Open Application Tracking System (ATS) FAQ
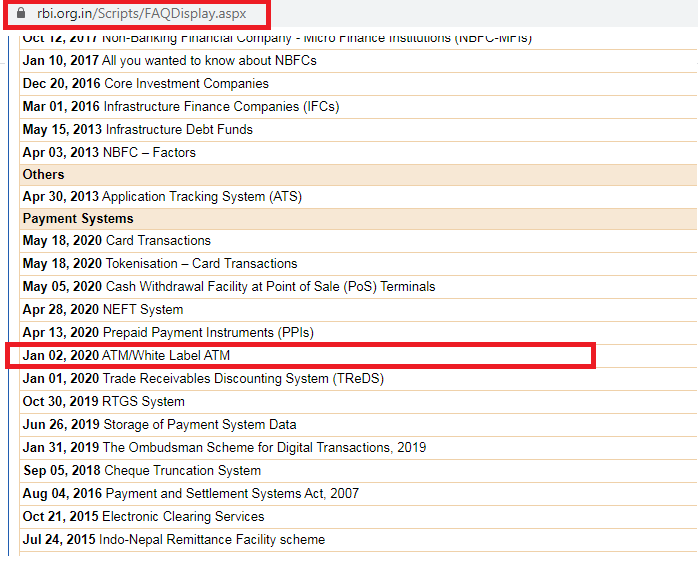This screenshot has width=698, height=582. point(202,197)
